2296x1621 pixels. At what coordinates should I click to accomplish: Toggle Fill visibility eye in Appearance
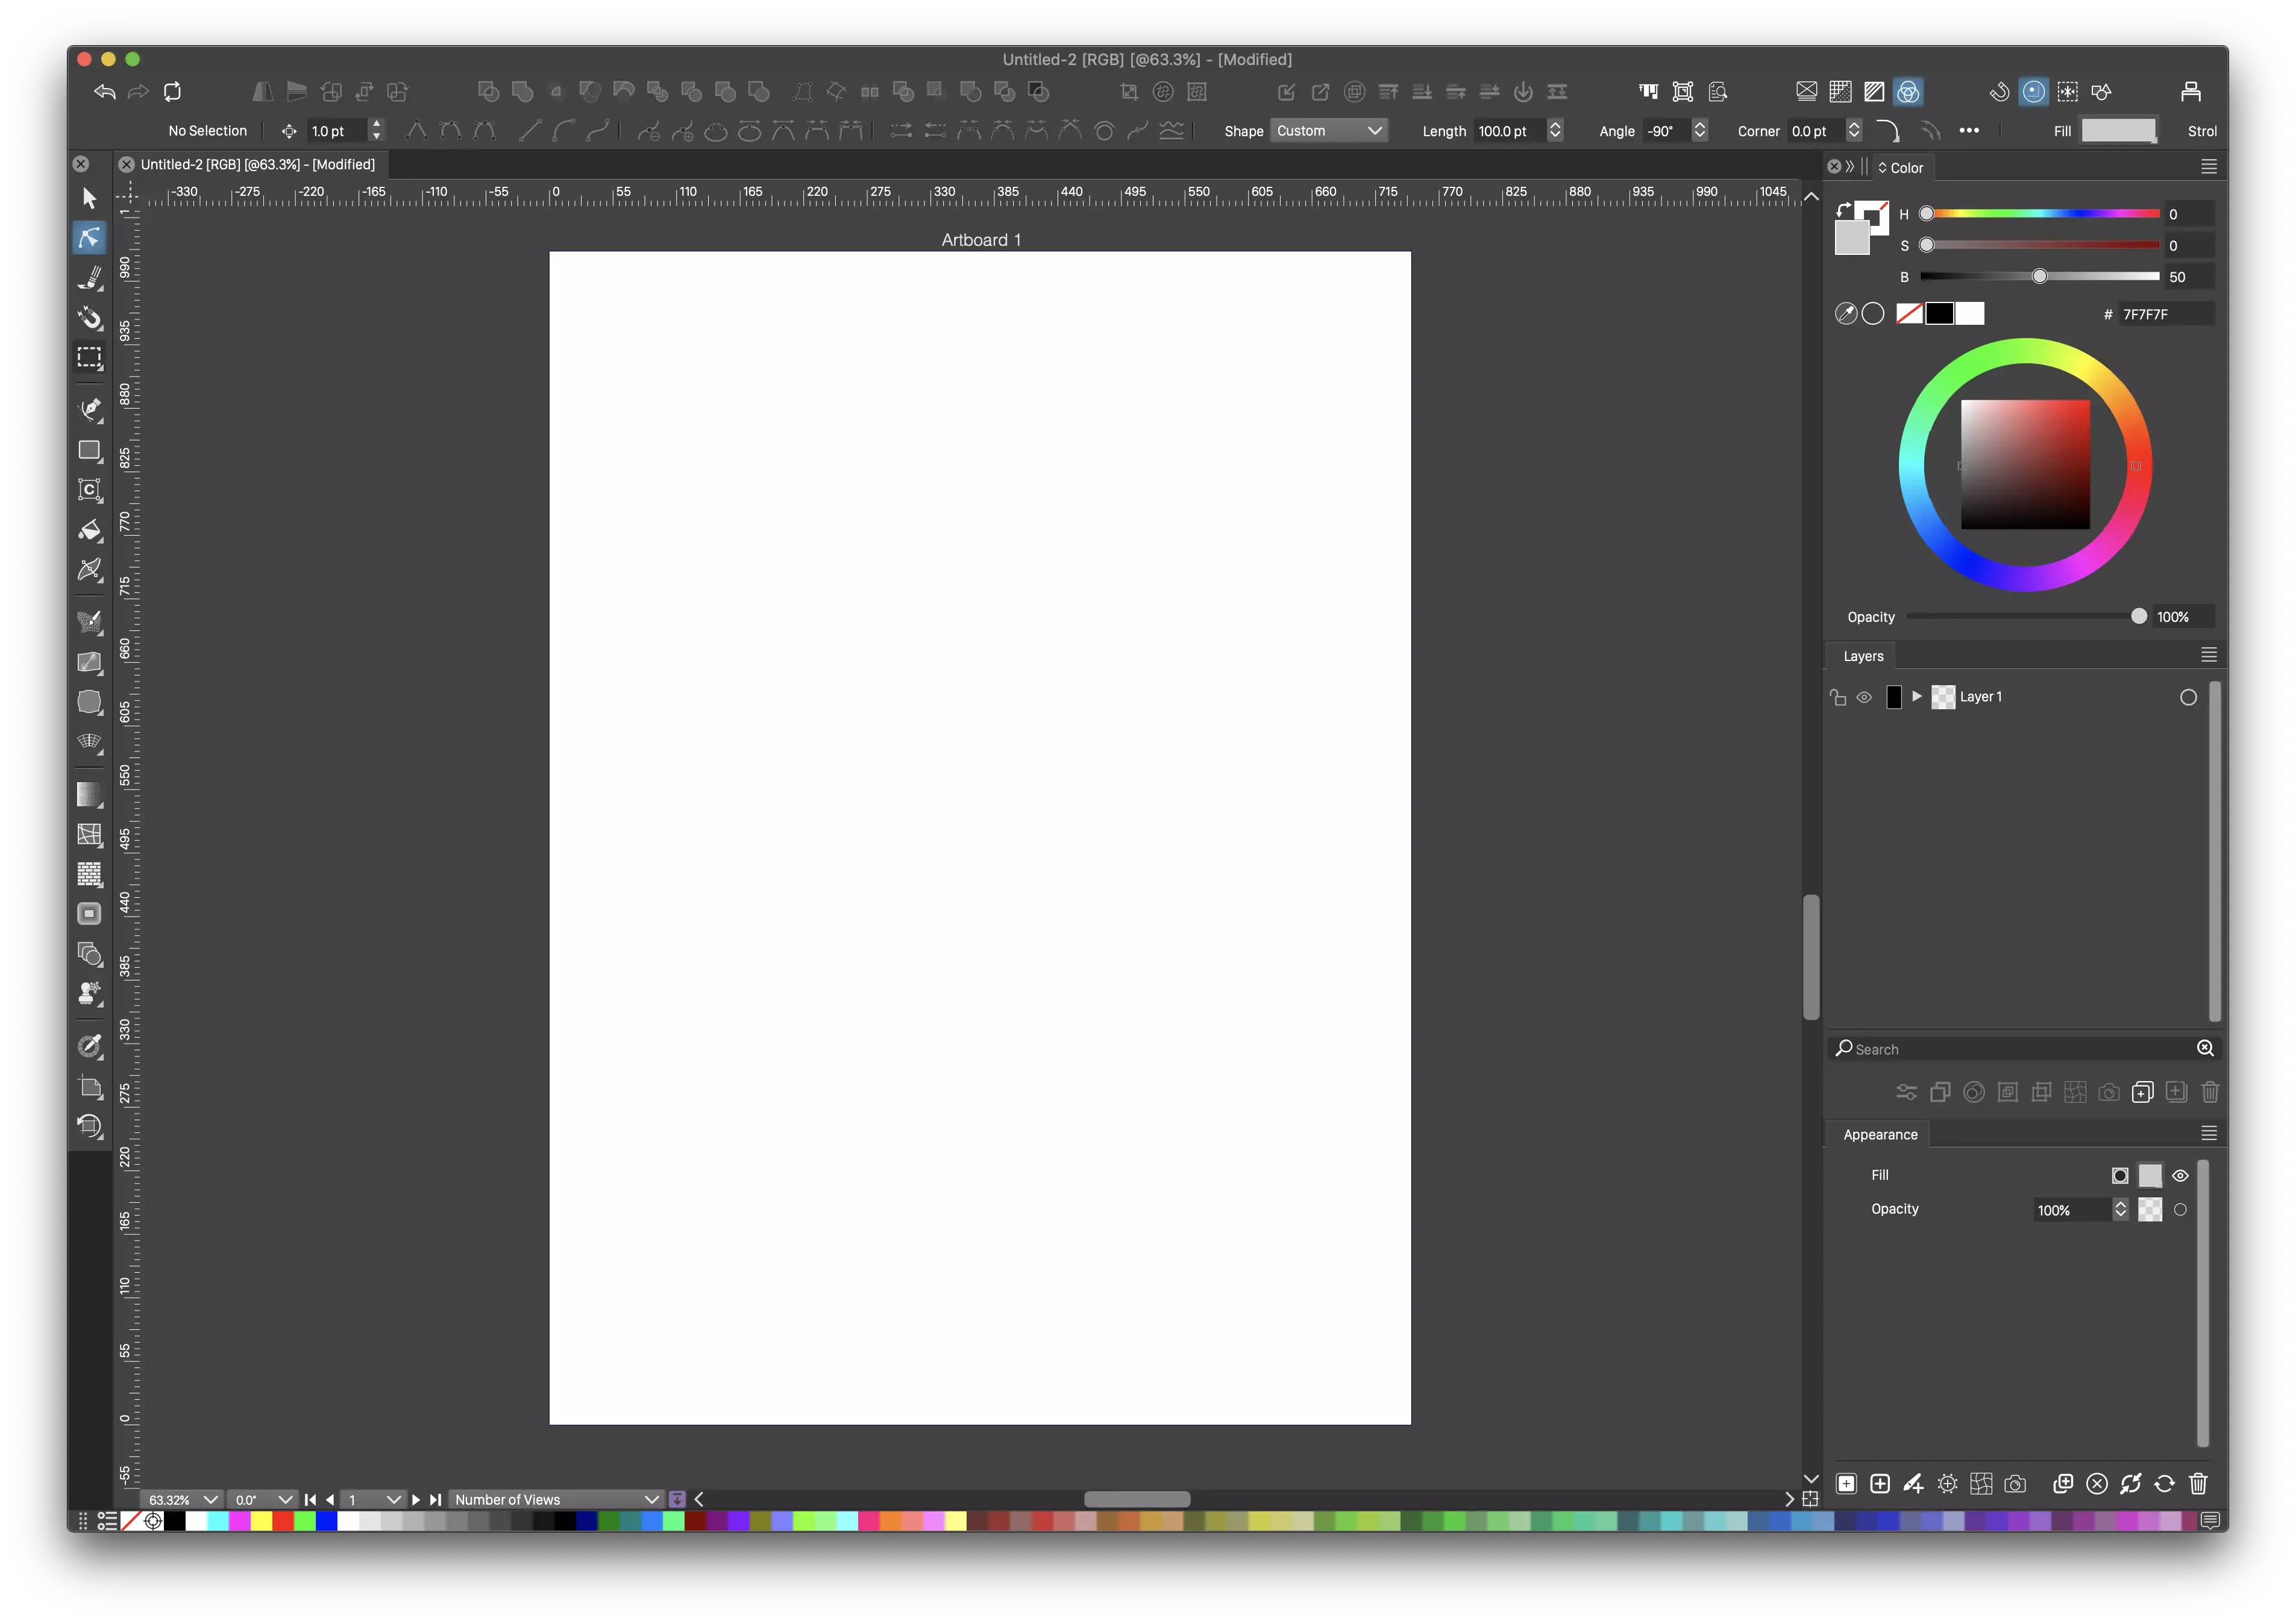pos(2180,1176)
